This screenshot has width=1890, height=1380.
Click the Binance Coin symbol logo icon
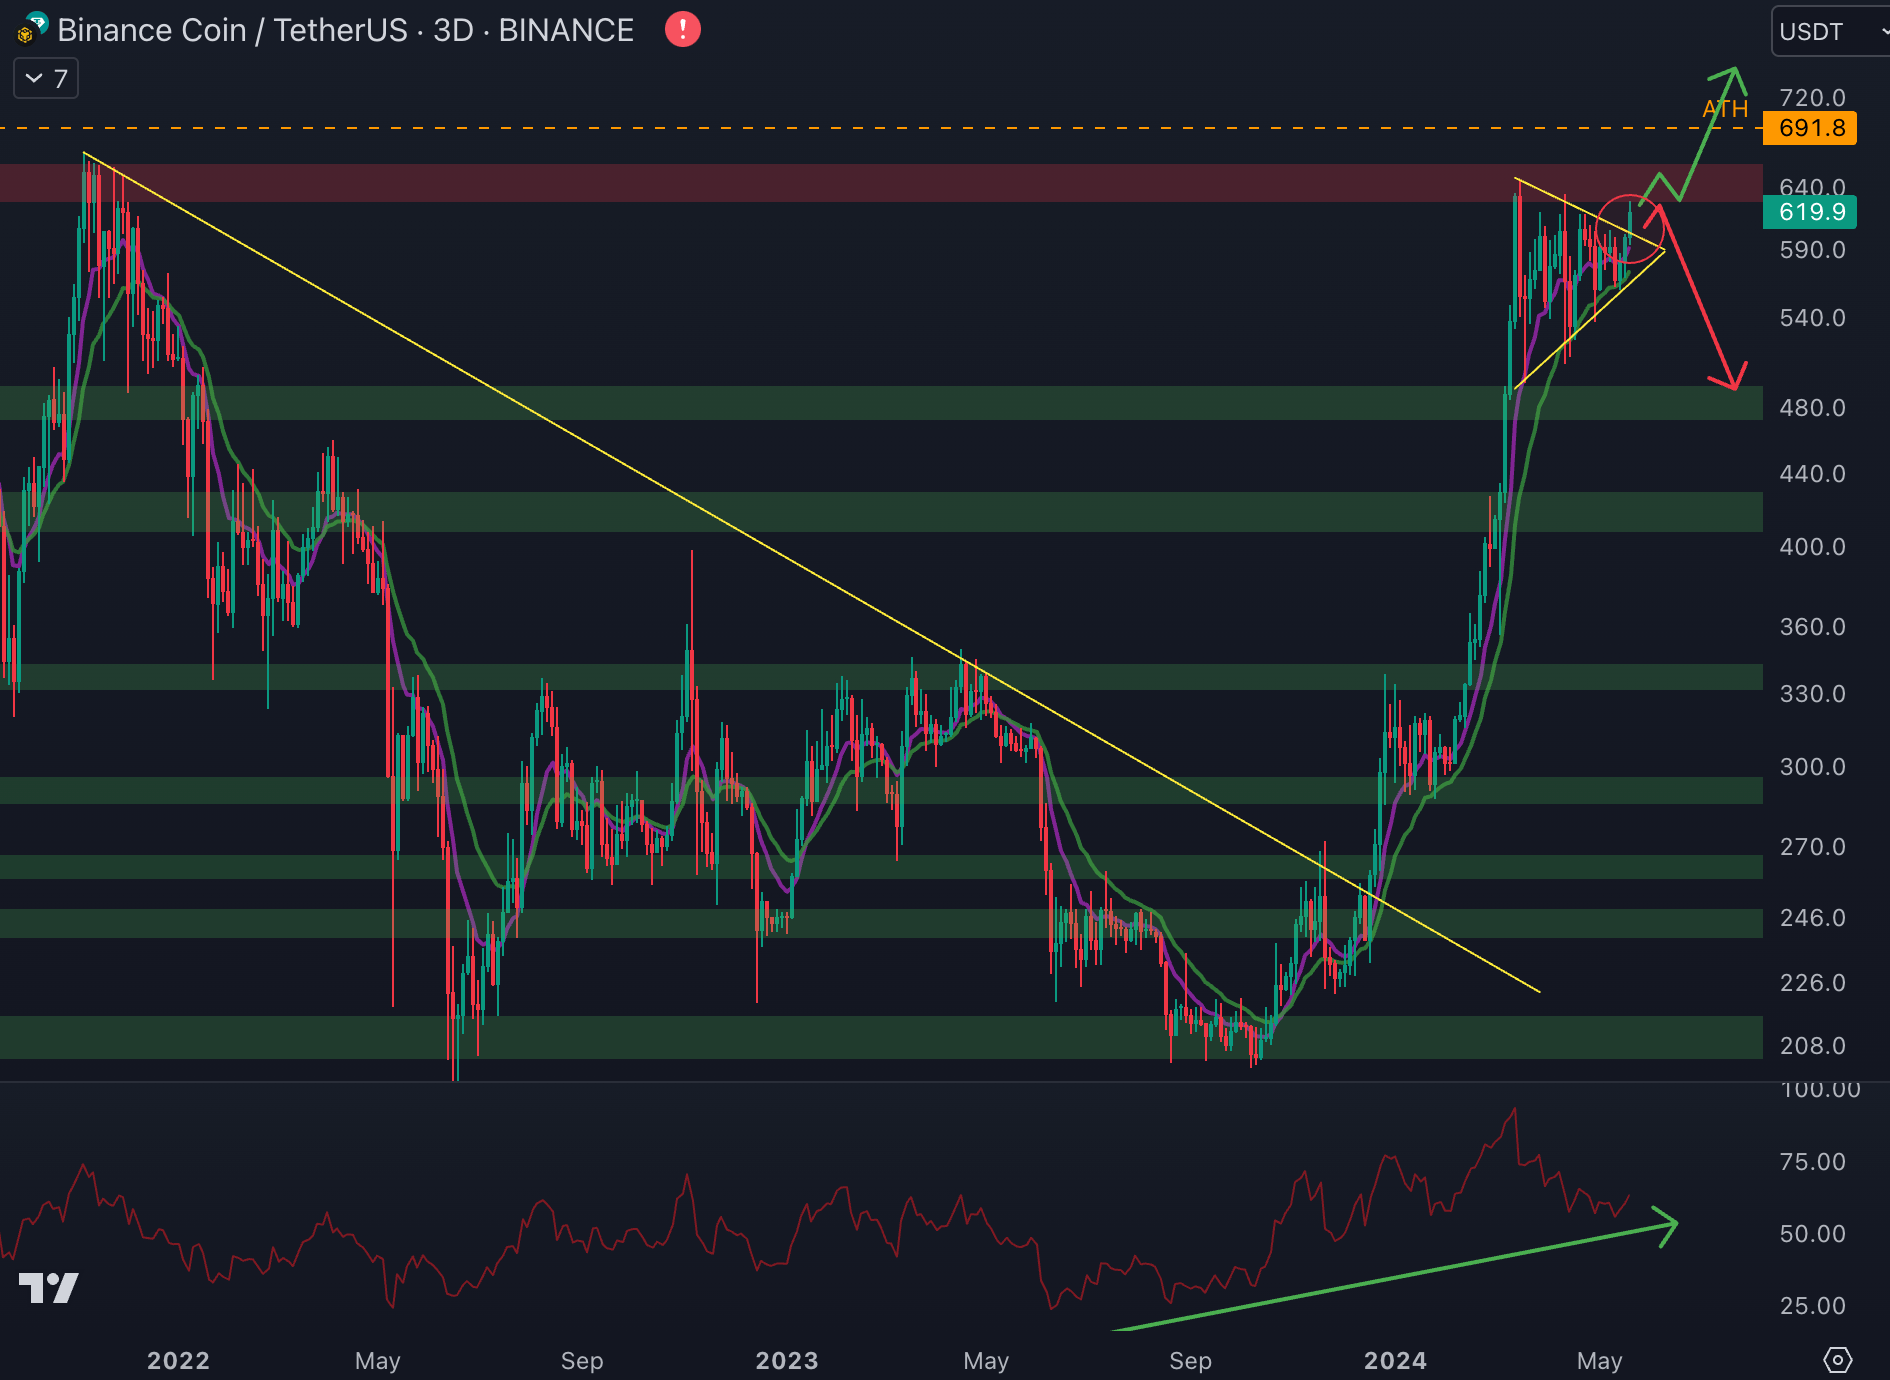click(32, 29)
